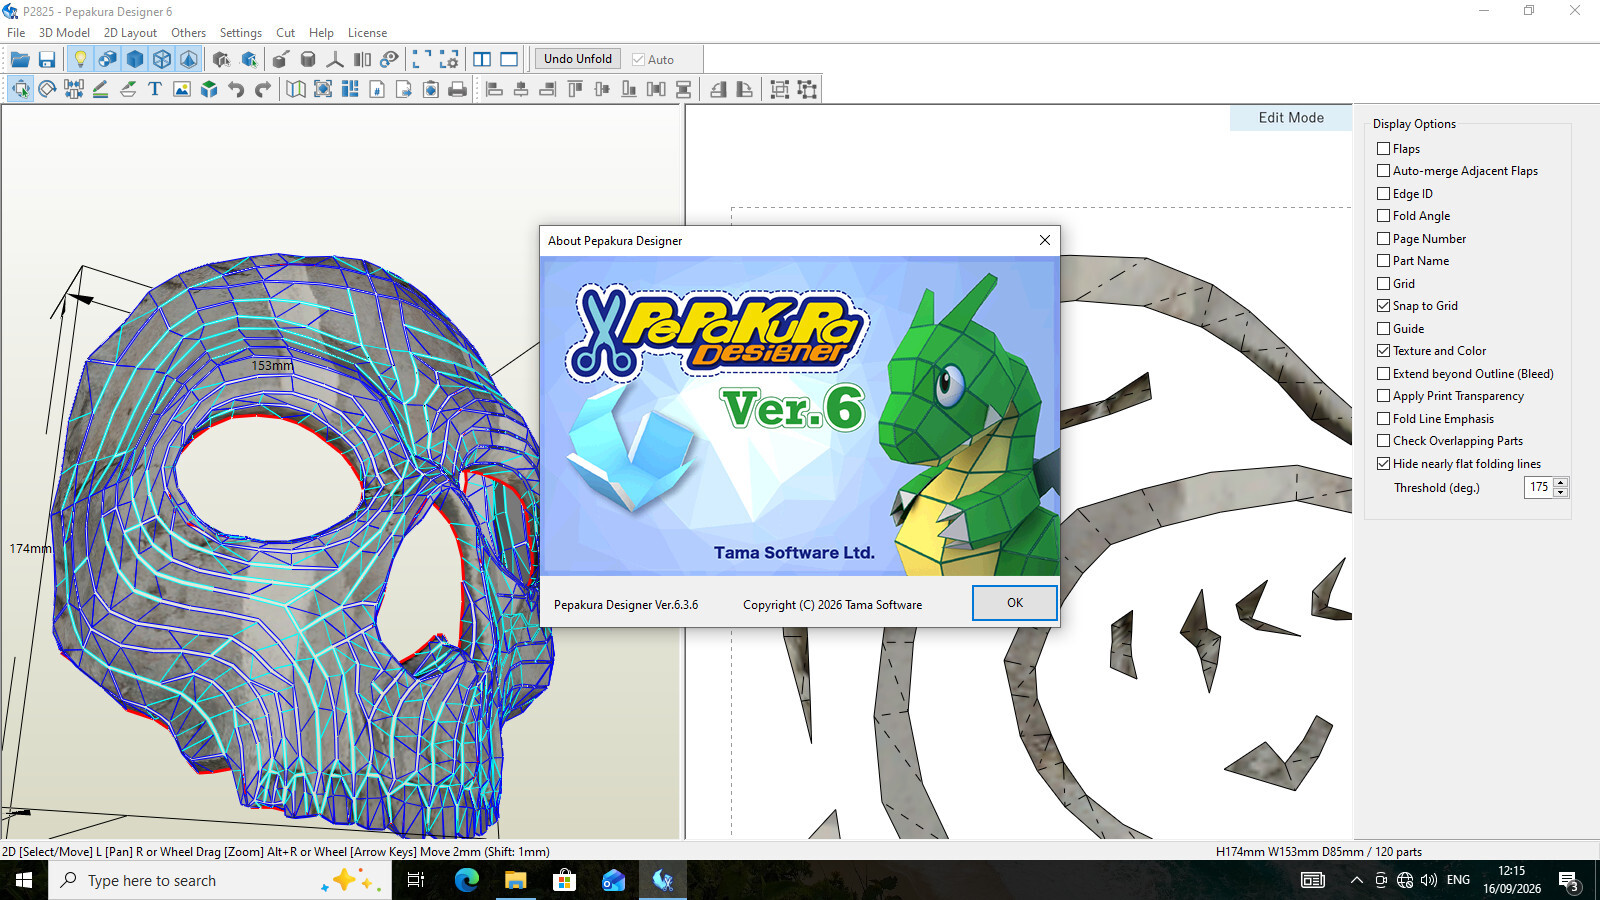Select the Text tool (T) icon
Screen dimensions: 1600x900
pos(155,89)
